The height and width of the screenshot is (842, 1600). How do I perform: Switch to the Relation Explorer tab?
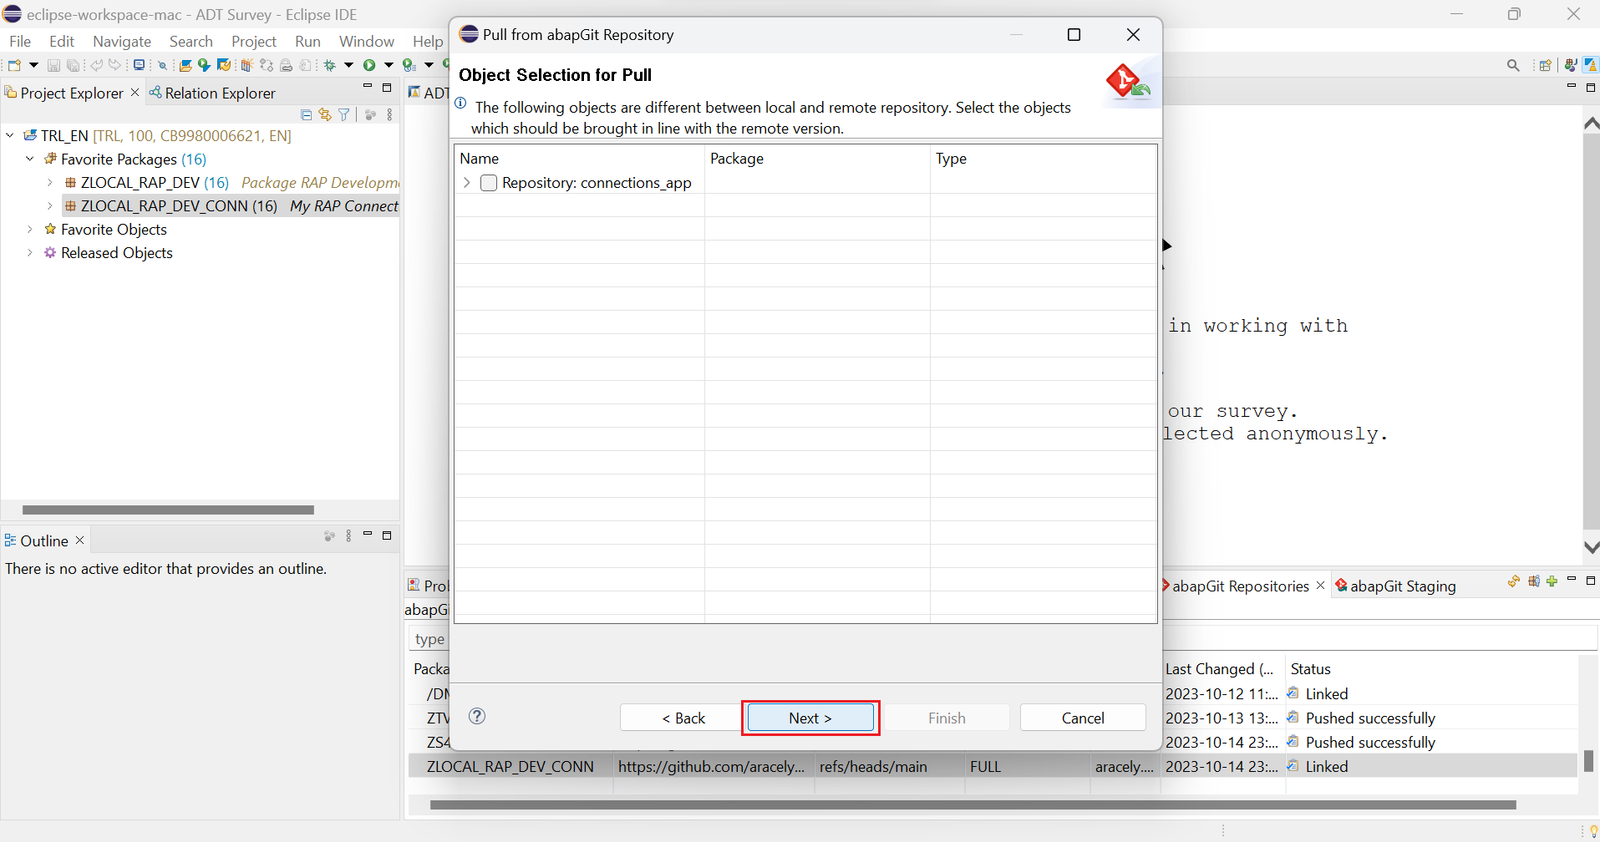pyautogui.click(x=212, y=93)
